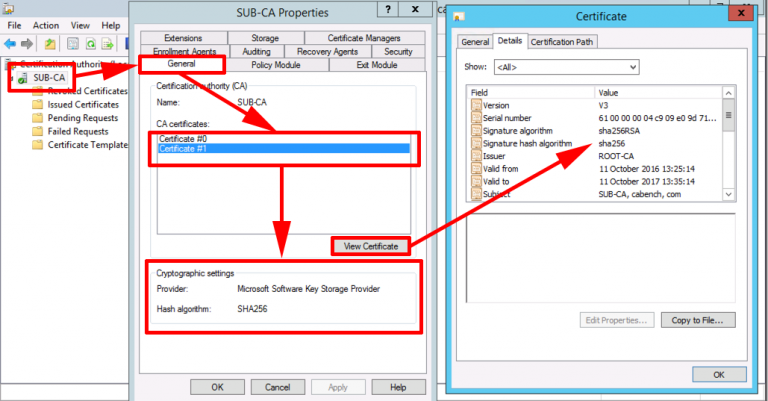Click the Up one level folder icon

pyautogui.click(x=50, y=44)
